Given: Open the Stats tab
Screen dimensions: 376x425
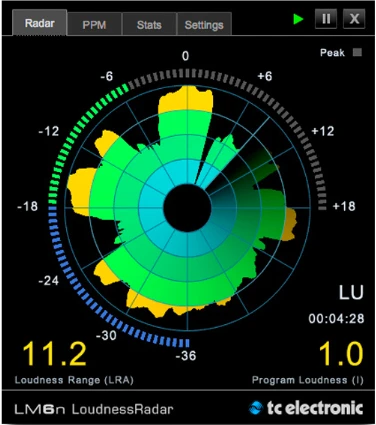Looking at the screenshot, I should click(149, 25).
